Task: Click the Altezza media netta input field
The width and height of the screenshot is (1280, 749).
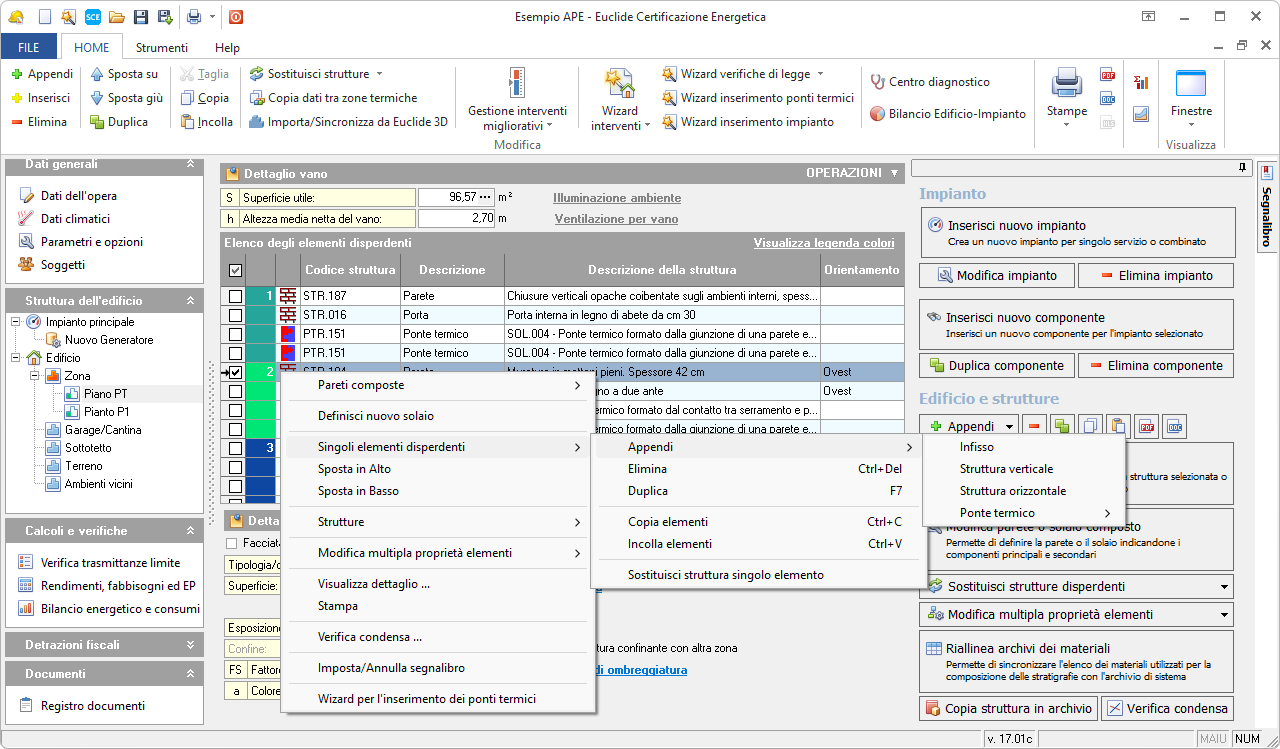Action: (456, 218)
